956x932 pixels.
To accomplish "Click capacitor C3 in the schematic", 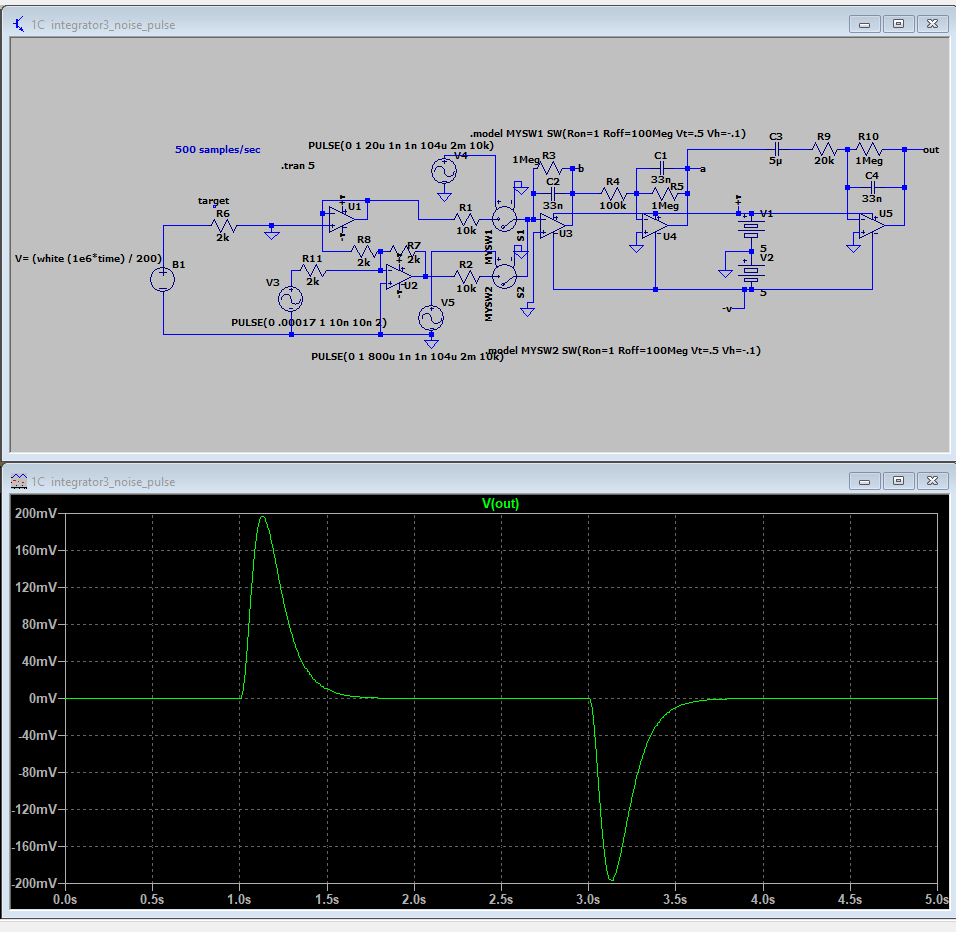I will pos(775,148).
